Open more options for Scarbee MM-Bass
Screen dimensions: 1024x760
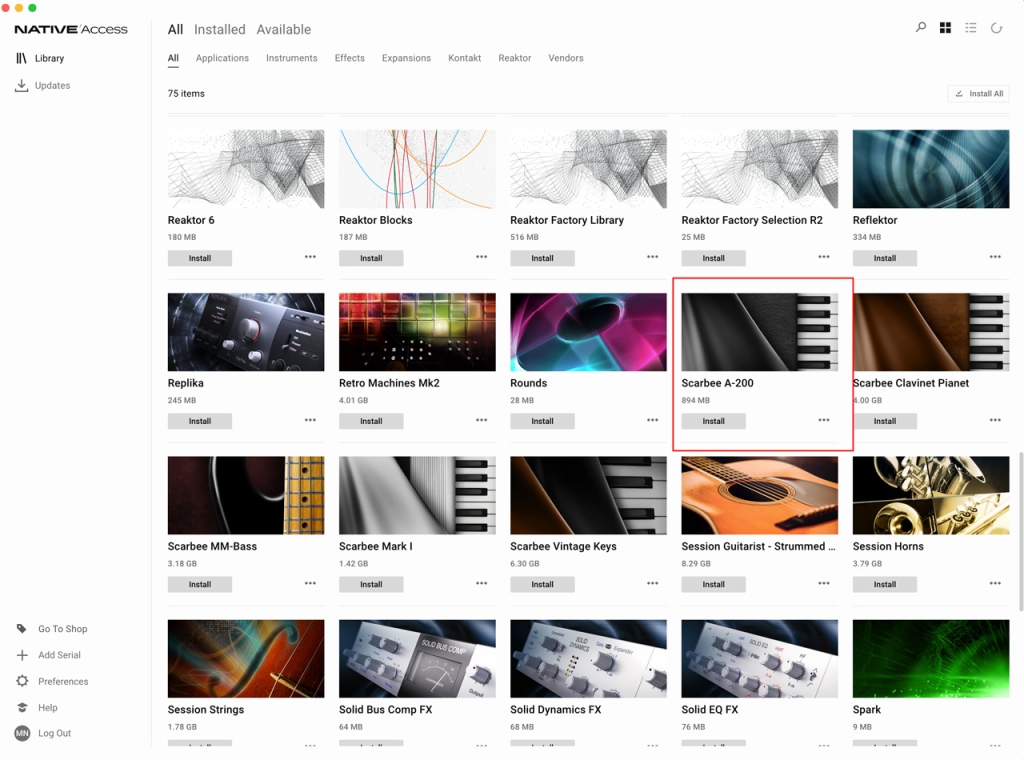(x=310, y=583)
